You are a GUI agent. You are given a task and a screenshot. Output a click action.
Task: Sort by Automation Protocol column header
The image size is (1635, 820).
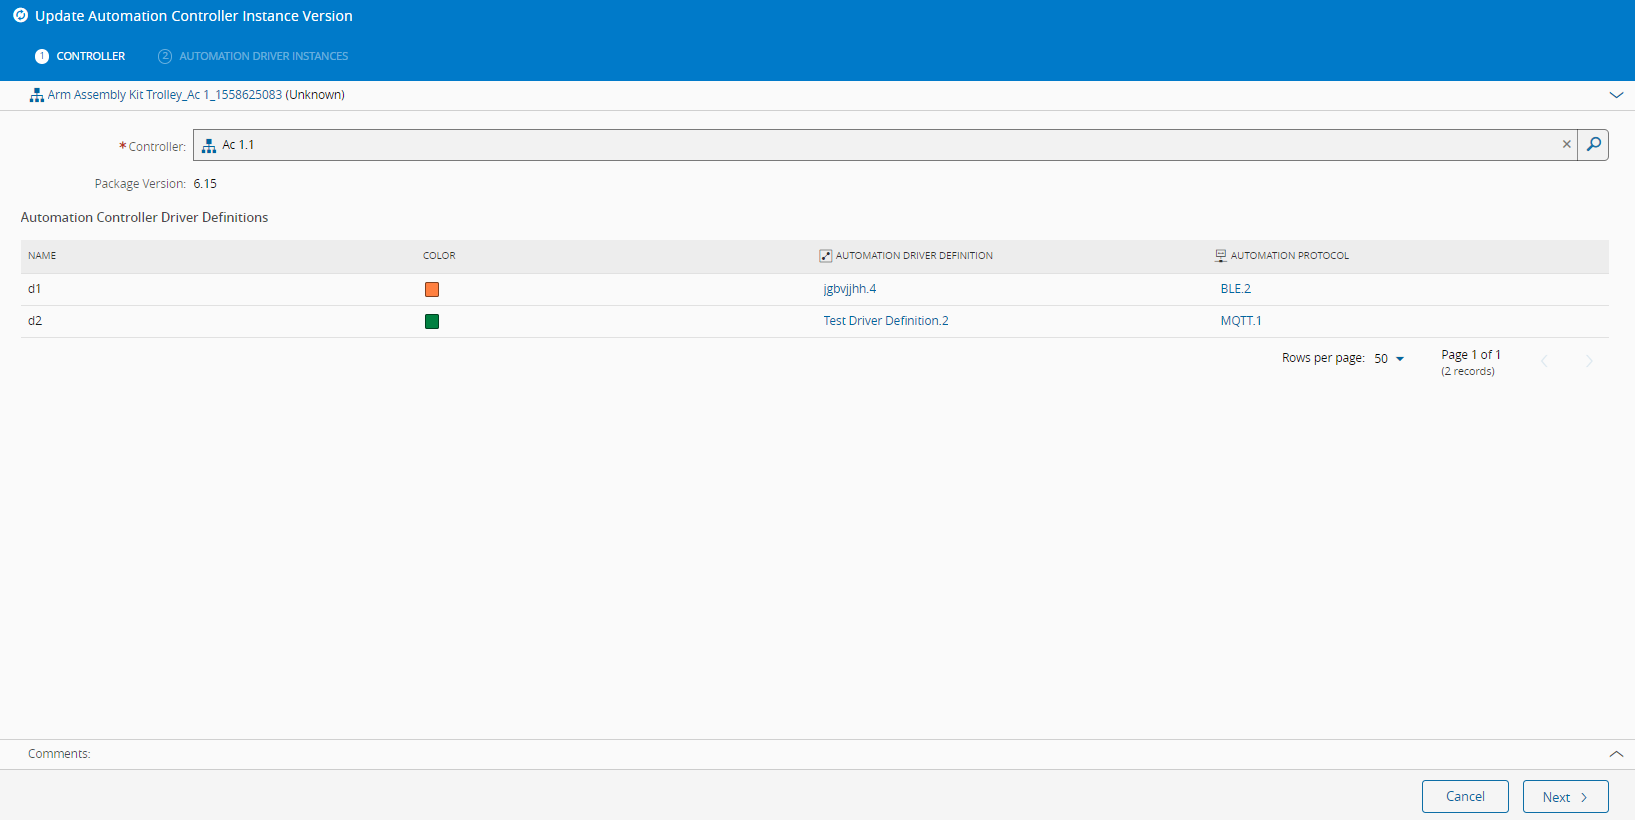click(x=1290, y=256)
